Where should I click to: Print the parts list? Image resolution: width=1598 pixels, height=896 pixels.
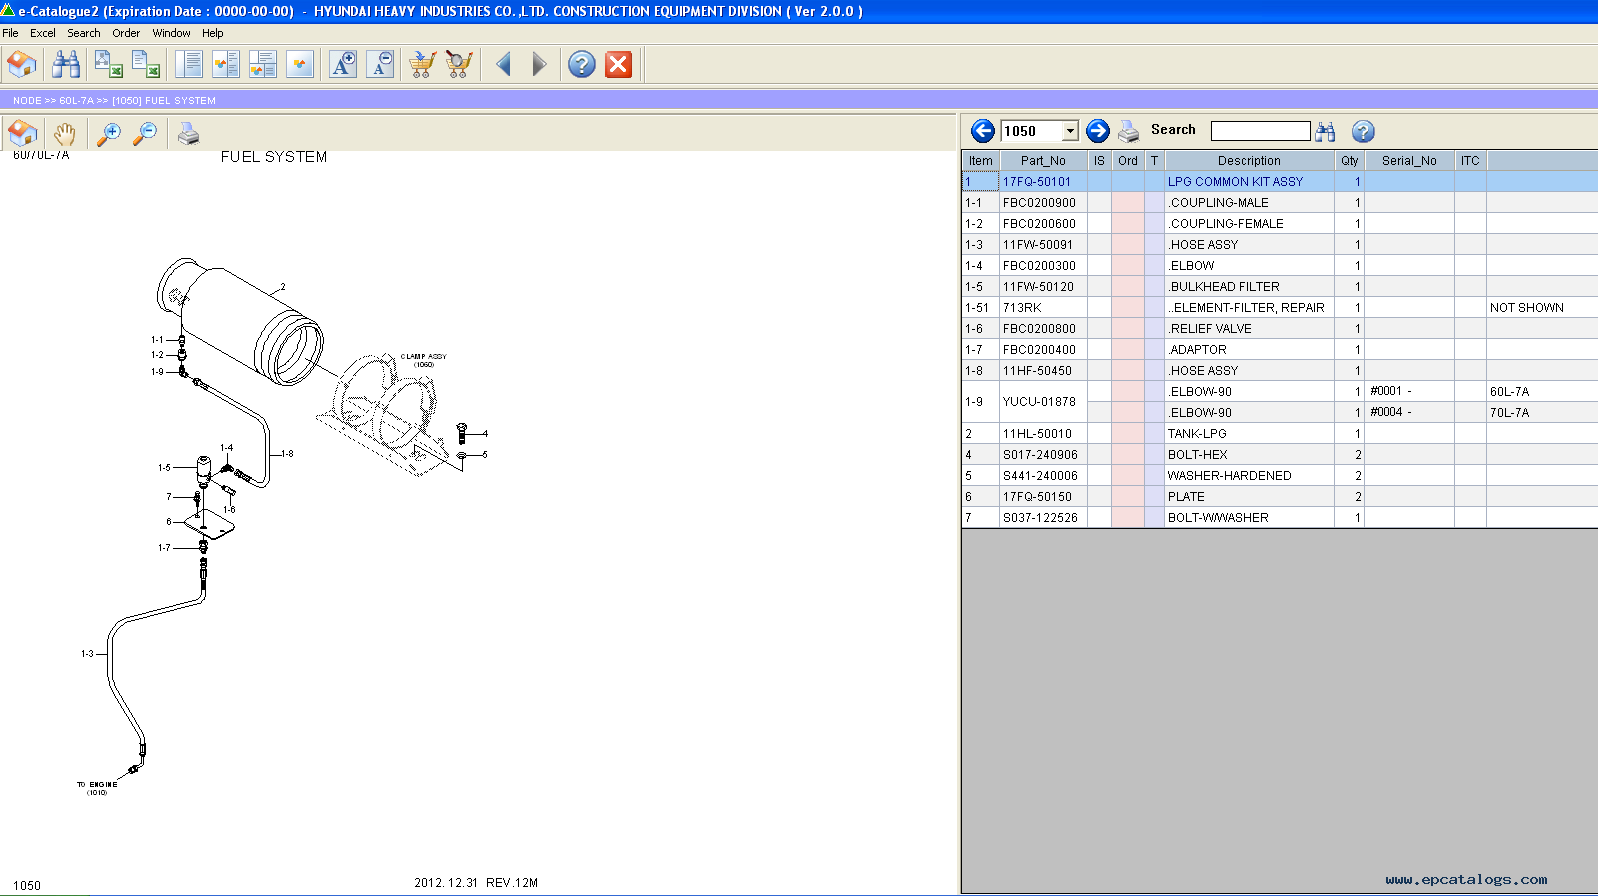point(1129,131)
